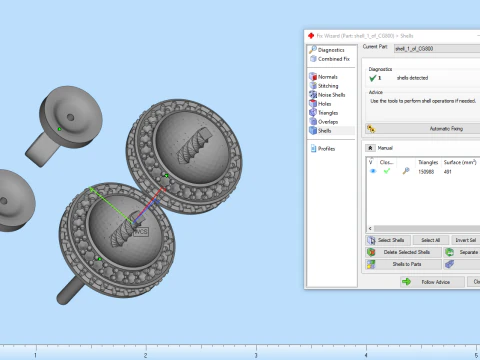This screenshot has width=480, height=360.
Task: Switch to the Triangles step
Action: coord(328,113)
